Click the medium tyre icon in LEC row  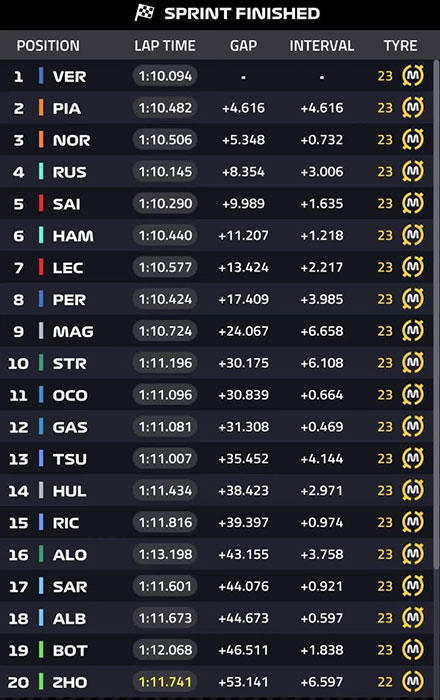[x=413, y=267]
